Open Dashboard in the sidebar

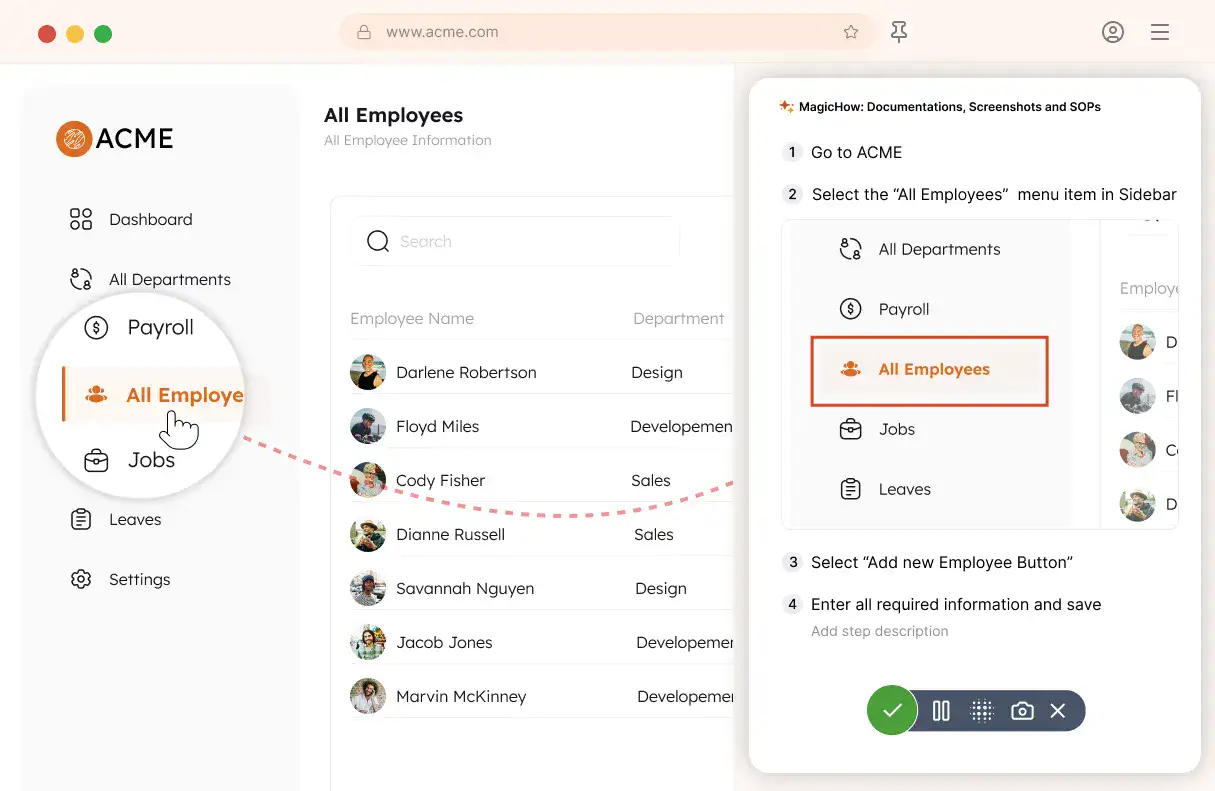pos(150,220)
